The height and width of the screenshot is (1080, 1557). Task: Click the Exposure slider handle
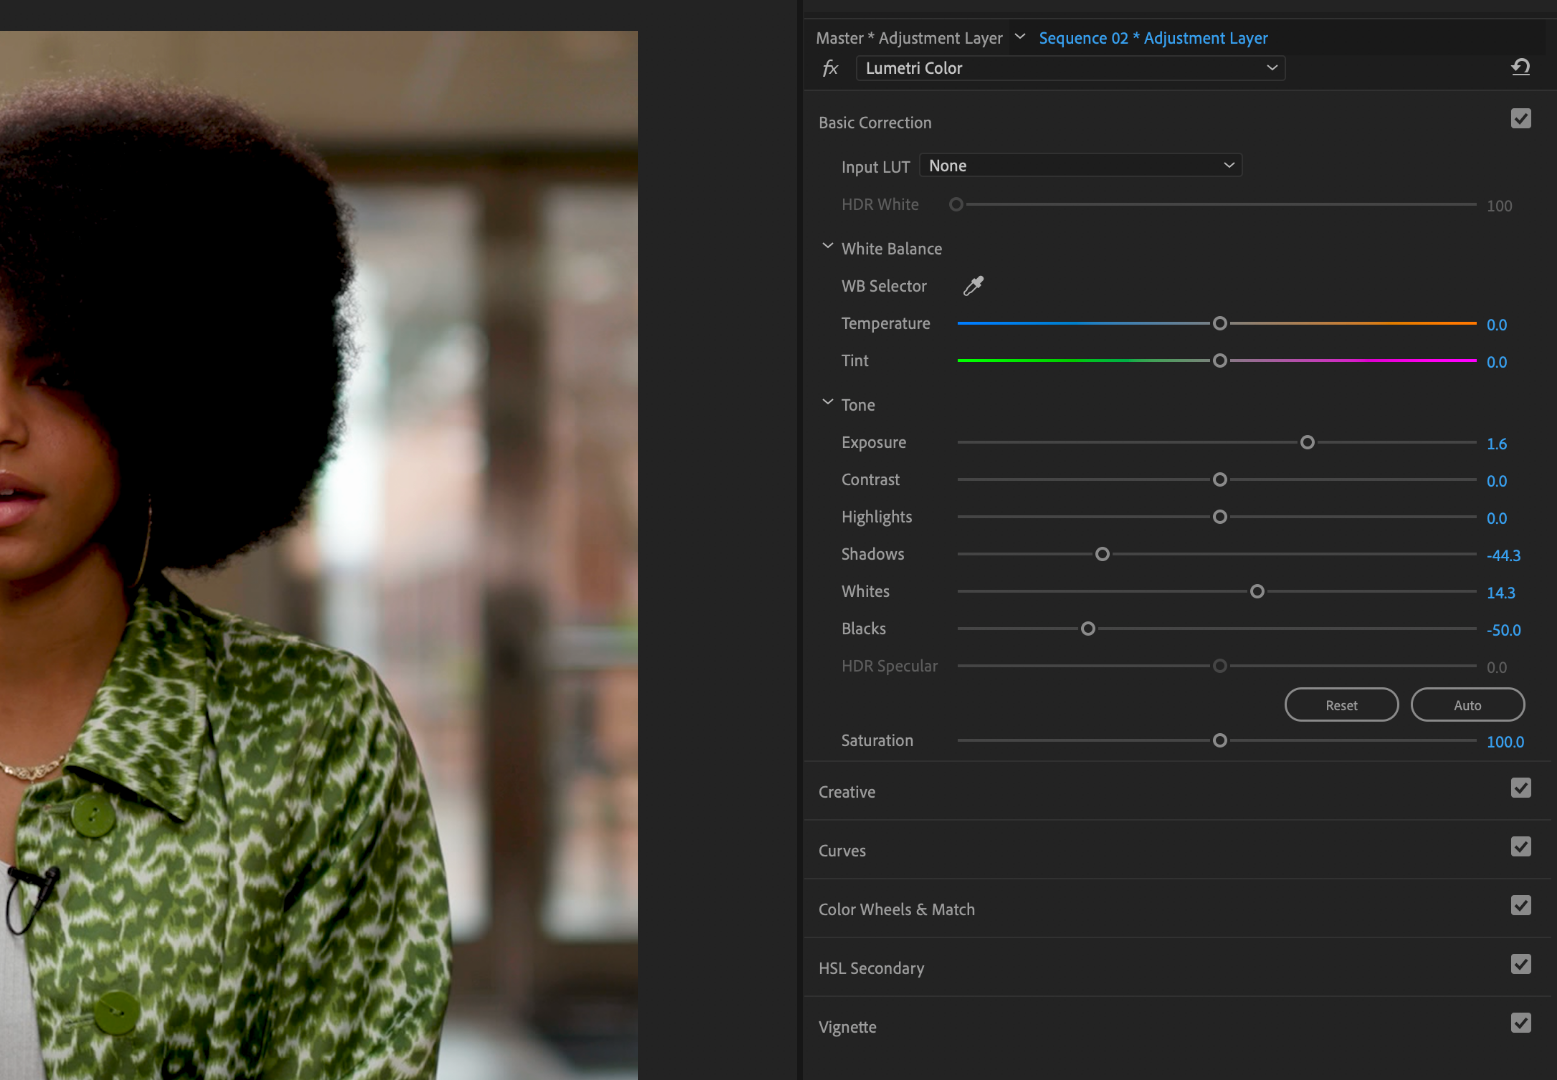click(x=1307, y=442)
